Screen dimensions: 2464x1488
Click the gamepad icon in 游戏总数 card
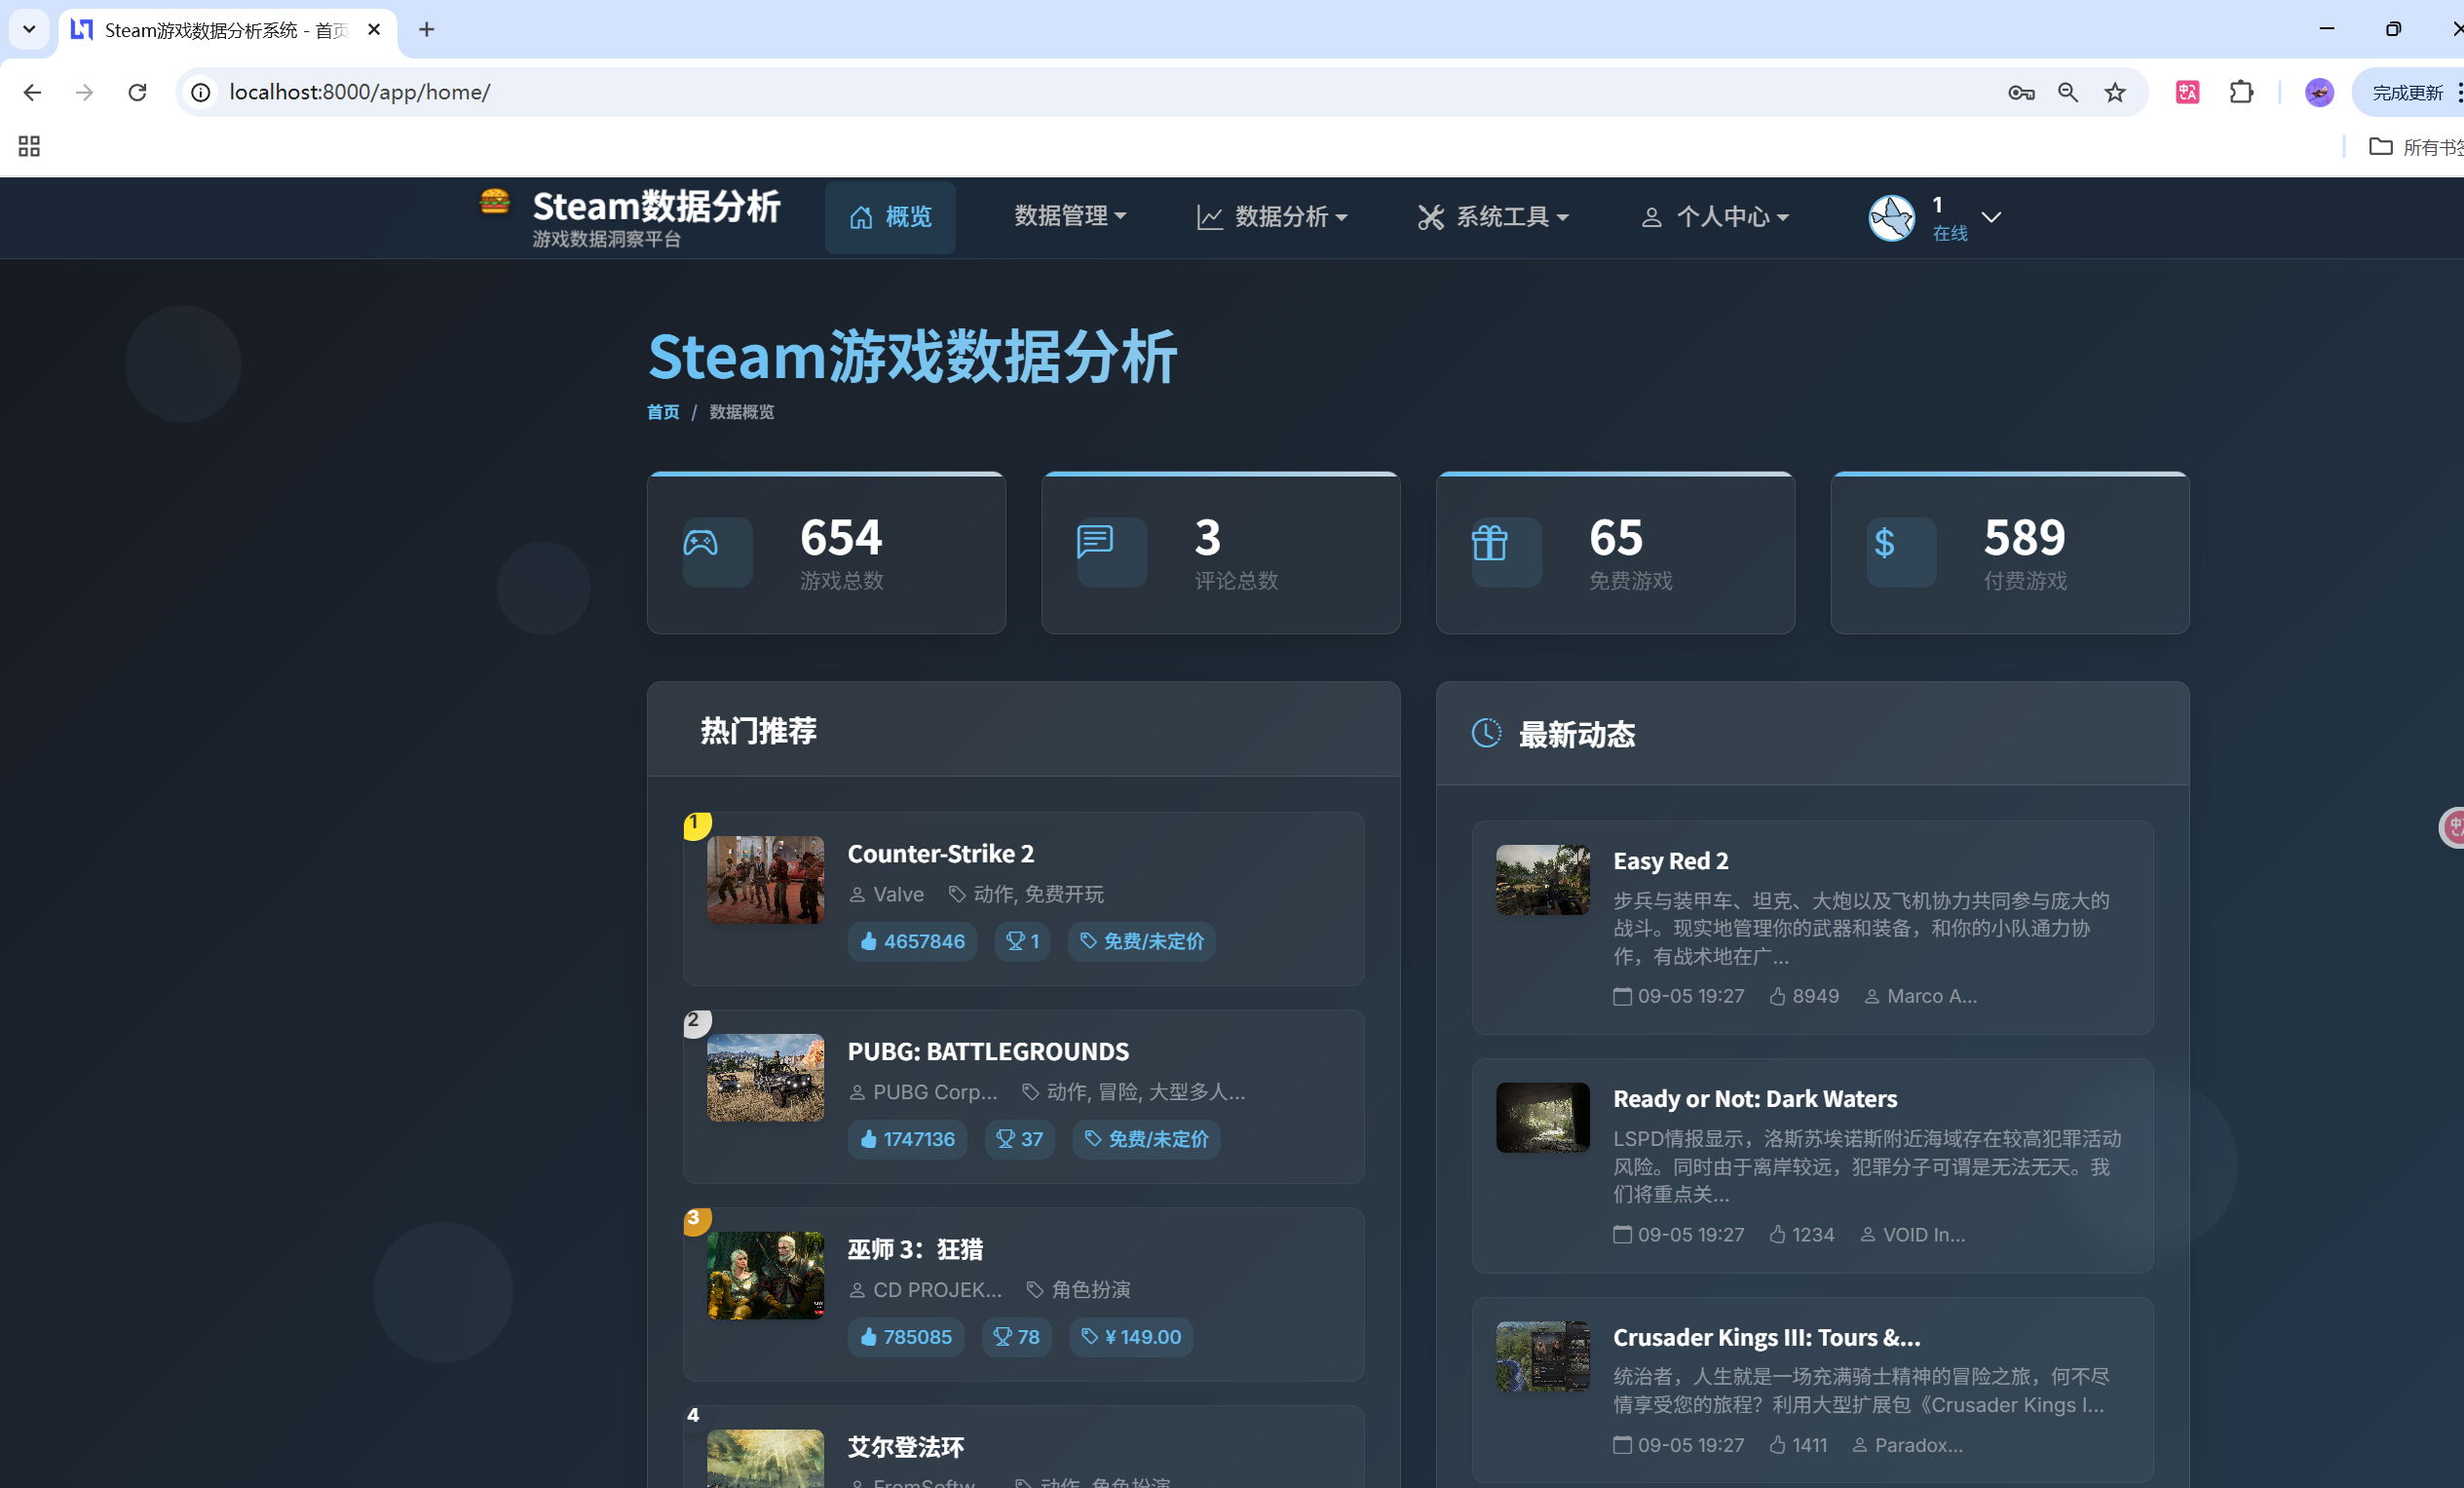tap(700, 543)
